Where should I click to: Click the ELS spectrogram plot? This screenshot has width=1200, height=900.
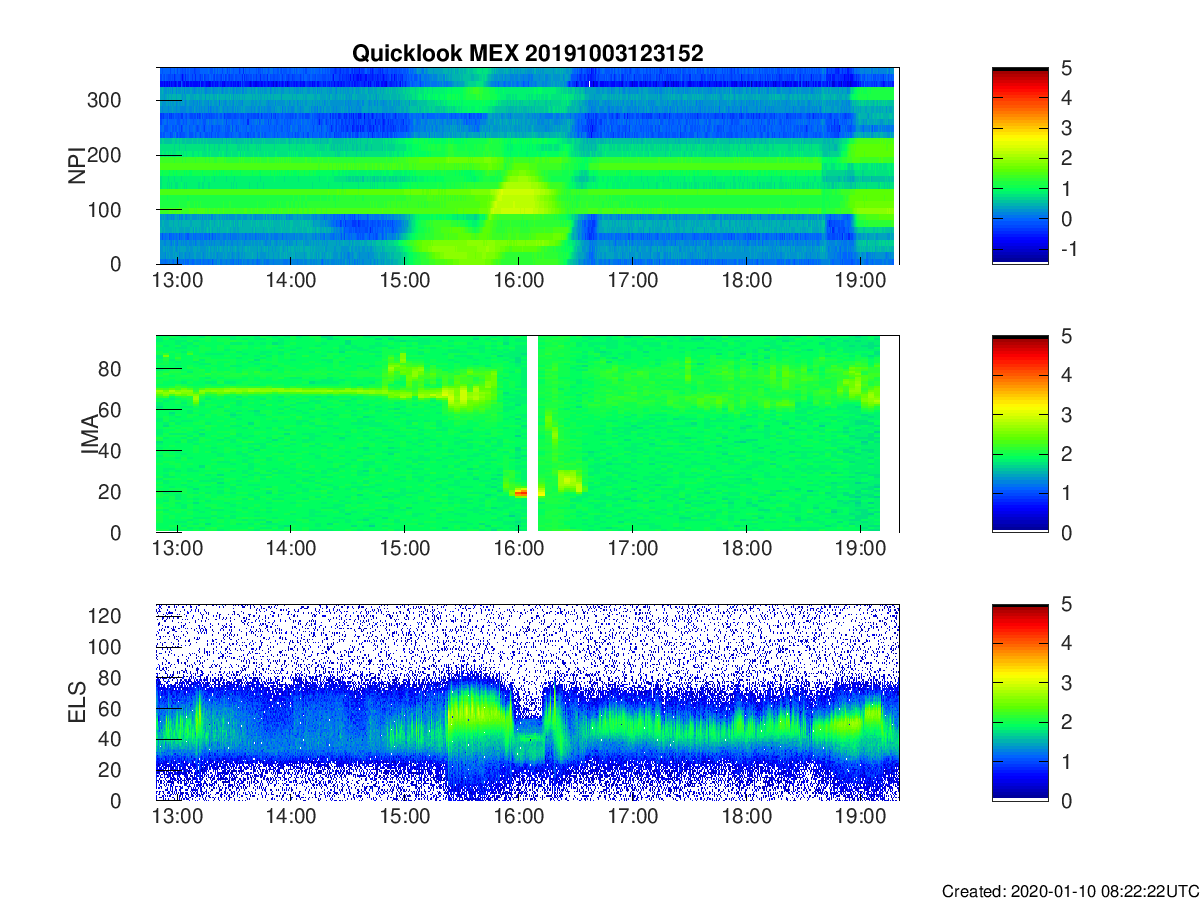527,702
